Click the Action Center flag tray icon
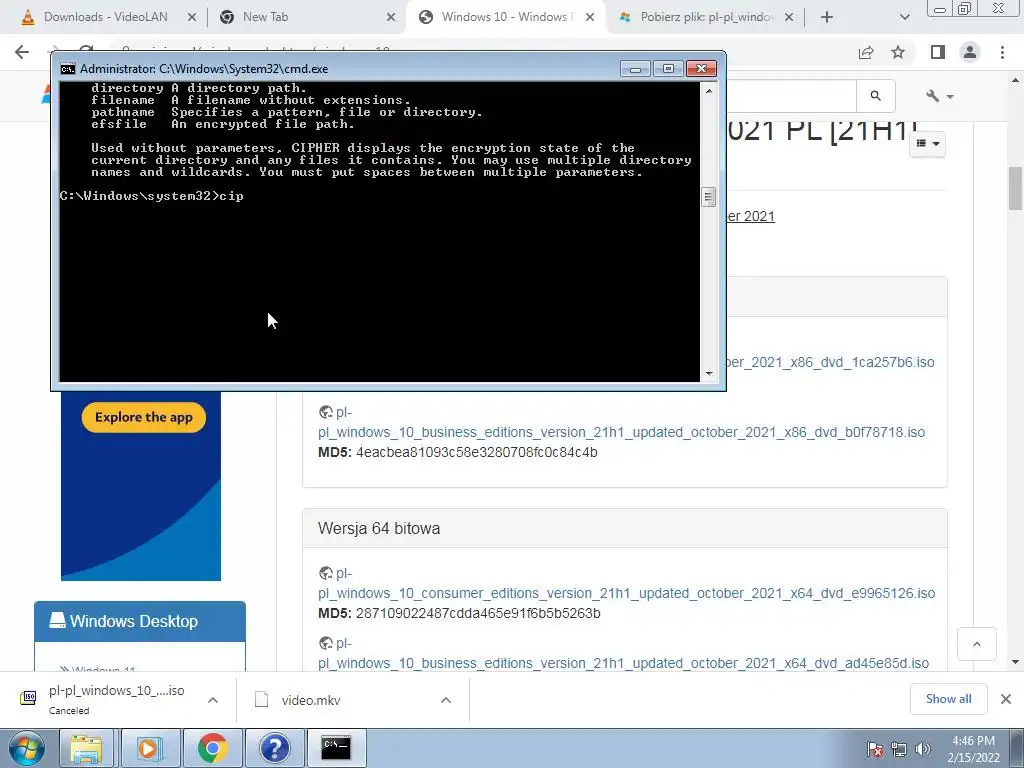The width and height of the screenshot is (1024, 768). (x=875, y=749)
